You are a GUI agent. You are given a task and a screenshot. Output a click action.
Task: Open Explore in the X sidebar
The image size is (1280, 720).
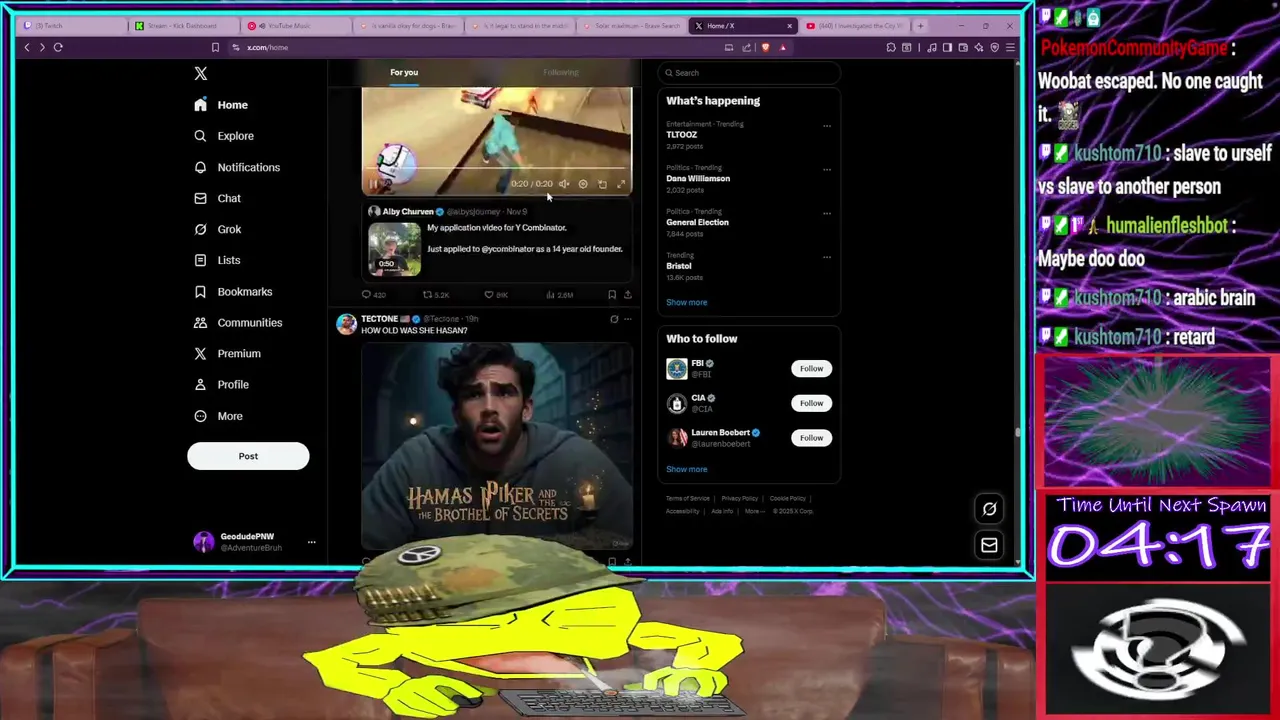pyautogui.click(x=224, y=136)
